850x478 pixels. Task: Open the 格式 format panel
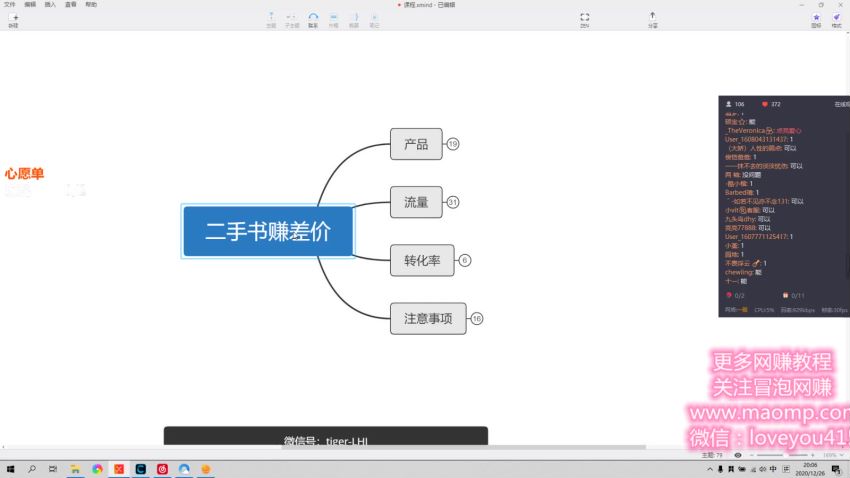point(836,21)
